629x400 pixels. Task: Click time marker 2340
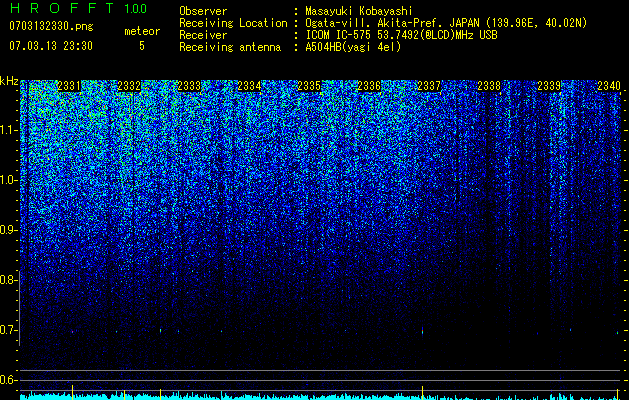pos(609,86)
